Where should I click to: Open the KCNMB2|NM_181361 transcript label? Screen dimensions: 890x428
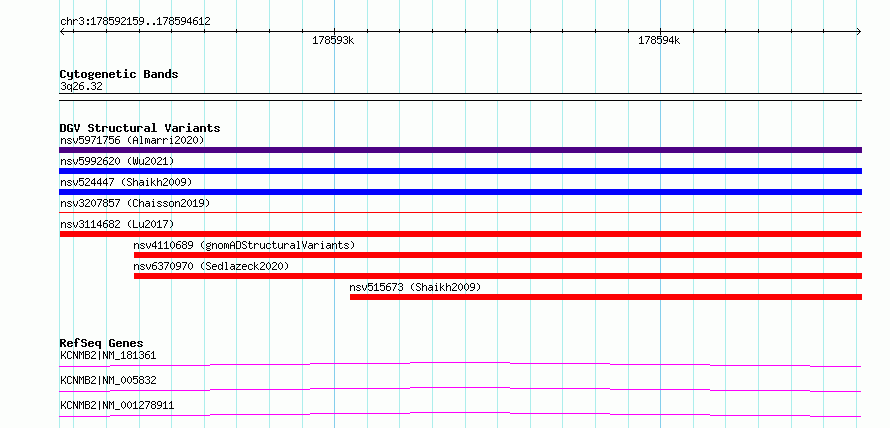(108, 356)
